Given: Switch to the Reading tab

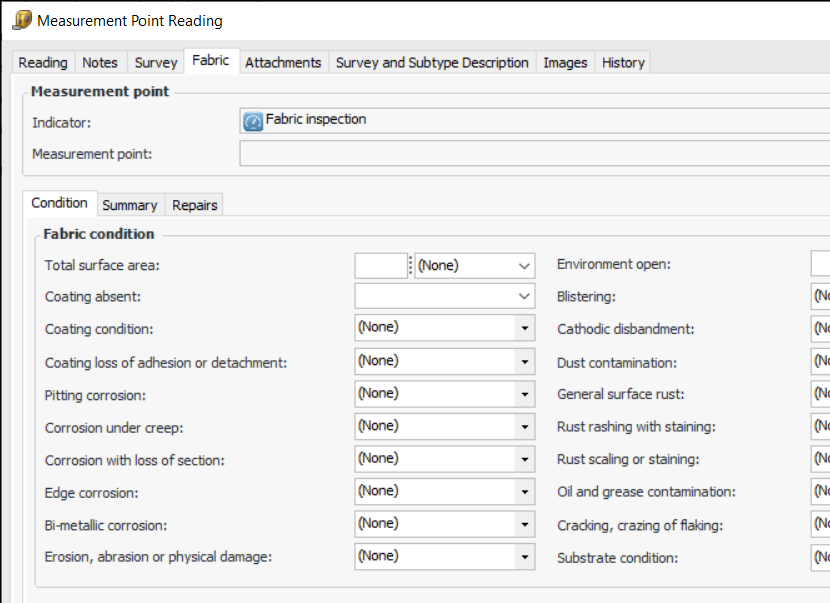Looking at the screenshot, I should (x=43, y=62).
